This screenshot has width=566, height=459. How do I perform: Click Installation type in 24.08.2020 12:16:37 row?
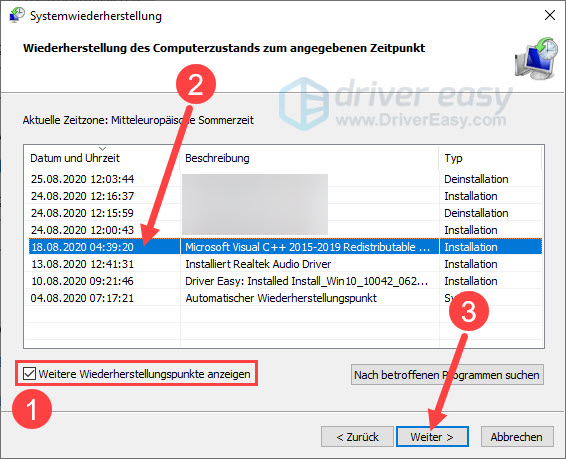tap(471, 196)
